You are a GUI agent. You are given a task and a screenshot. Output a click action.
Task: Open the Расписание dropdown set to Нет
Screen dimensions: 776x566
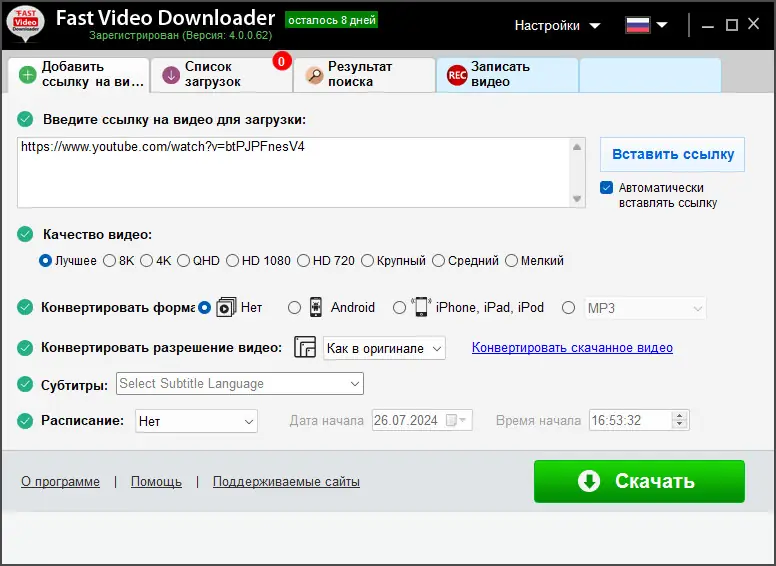coord(196,421)
